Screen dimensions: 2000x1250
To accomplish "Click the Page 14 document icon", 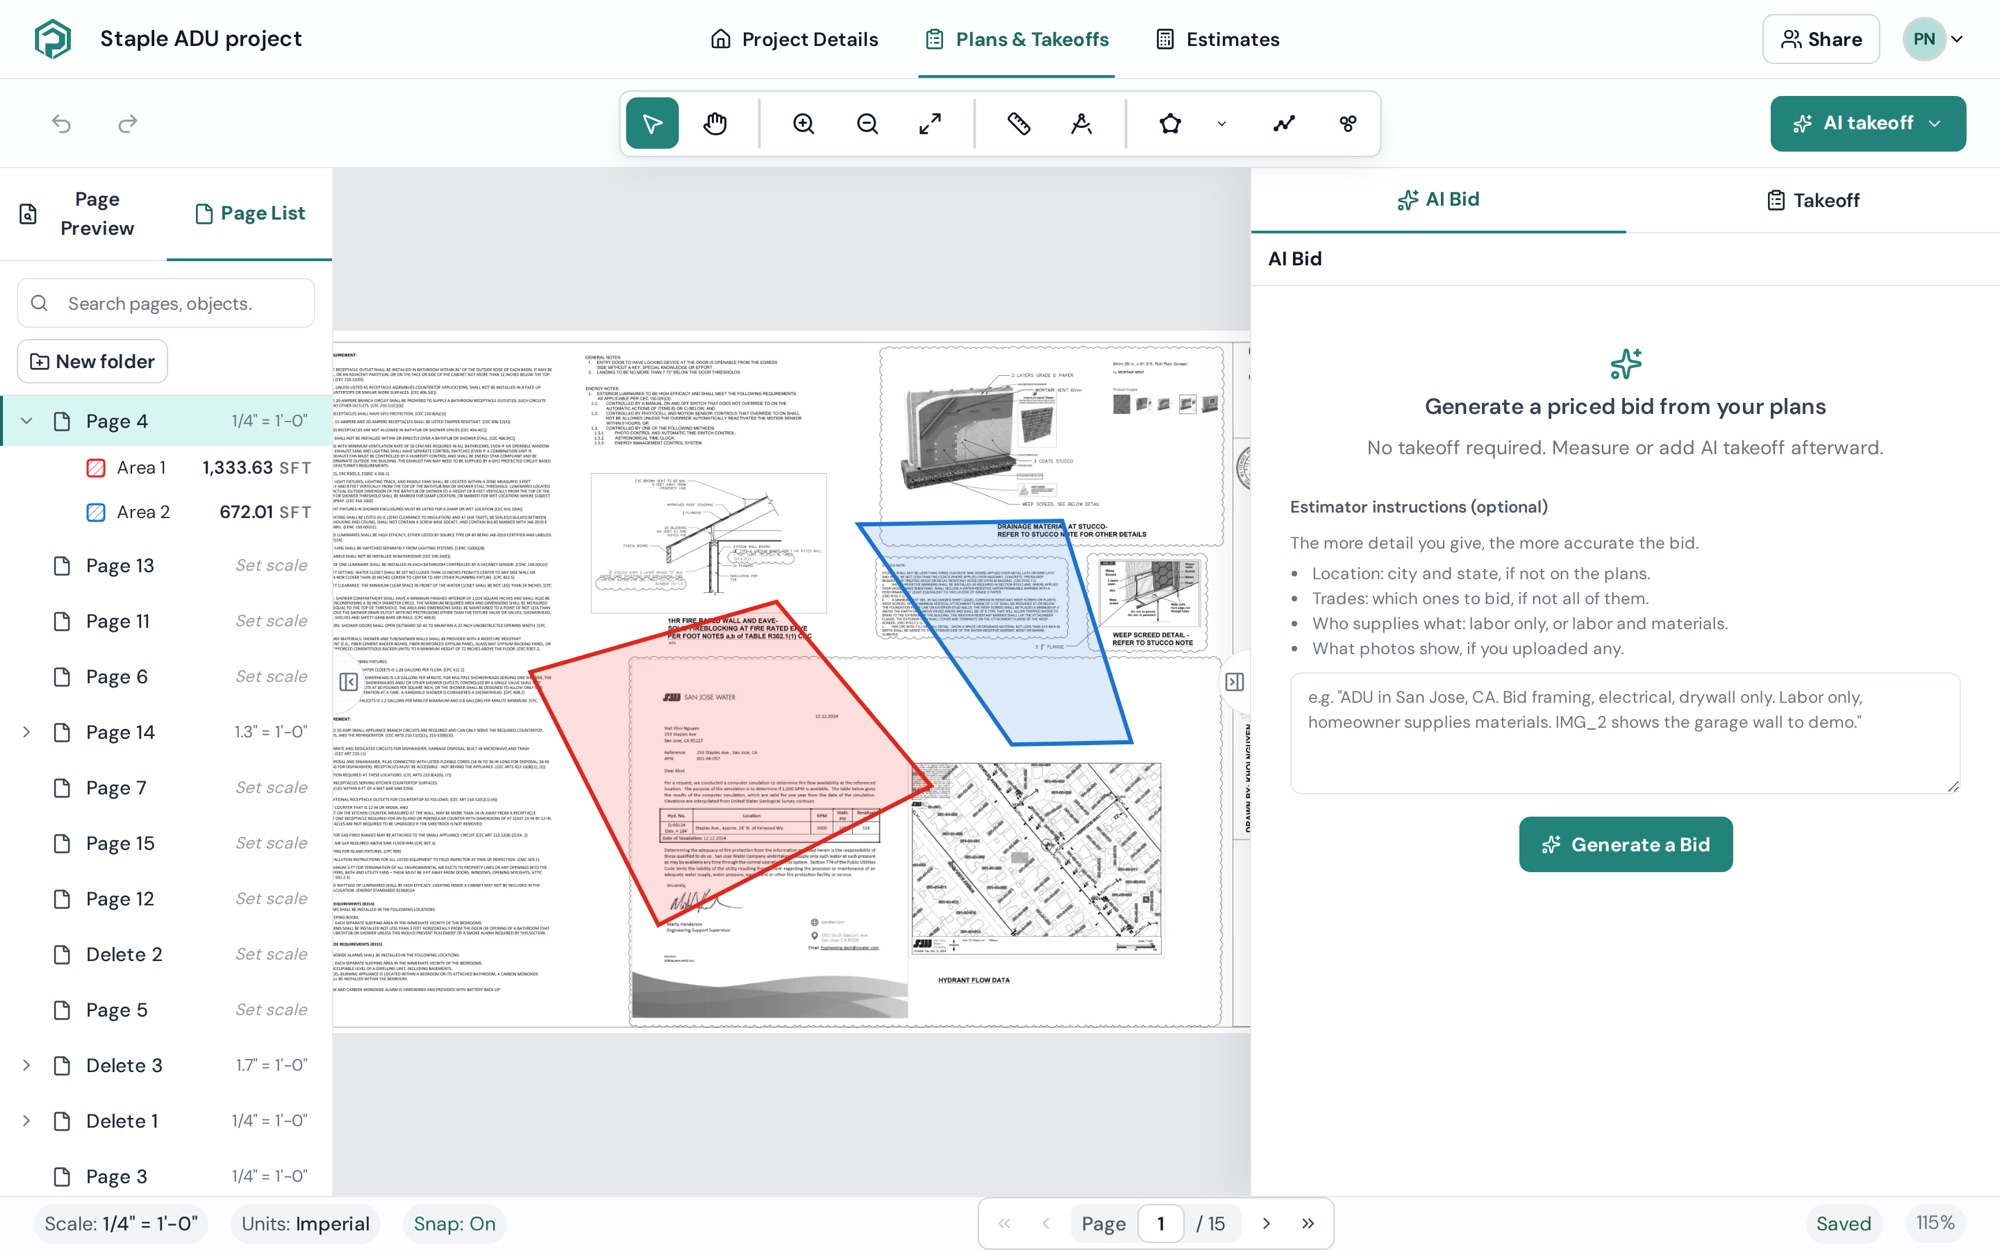I will tap(62, 732).
